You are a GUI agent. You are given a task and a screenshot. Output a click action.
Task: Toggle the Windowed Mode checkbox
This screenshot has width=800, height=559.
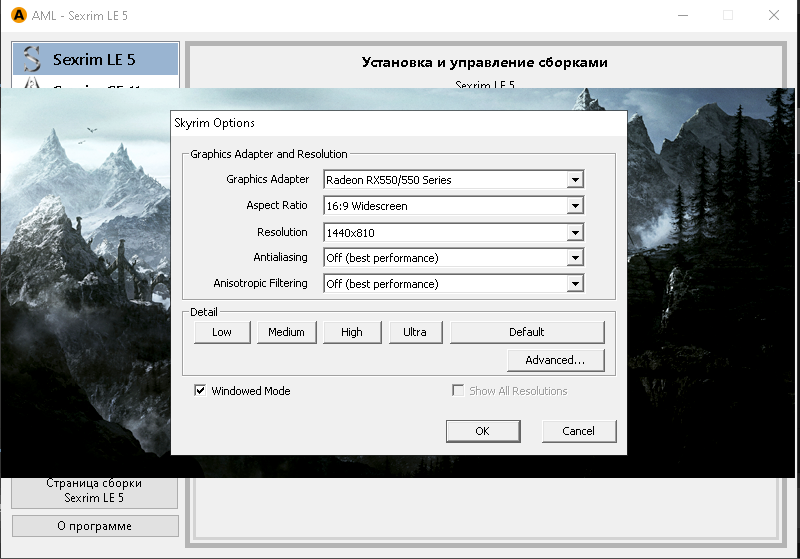[200, 391]
